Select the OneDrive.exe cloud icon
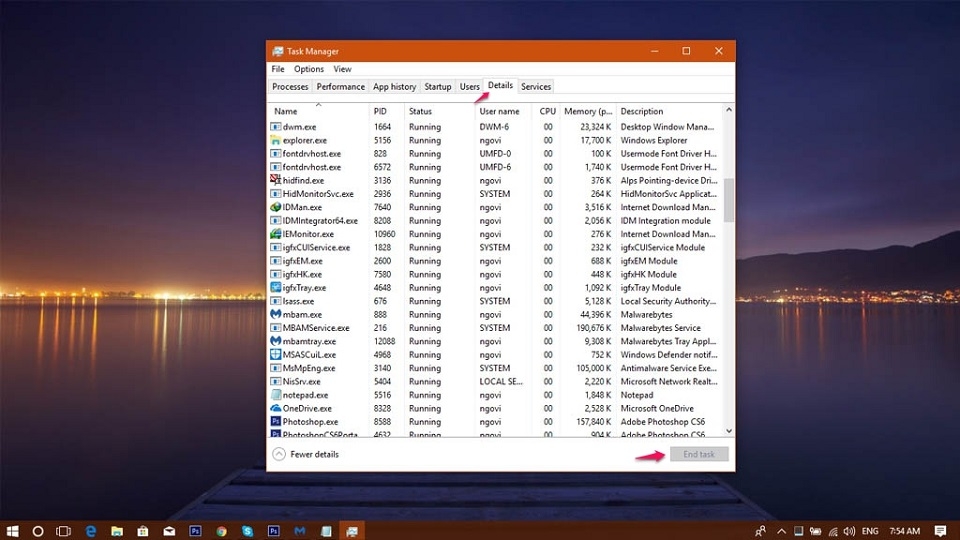The image size is (960, 540). point(276,408)
